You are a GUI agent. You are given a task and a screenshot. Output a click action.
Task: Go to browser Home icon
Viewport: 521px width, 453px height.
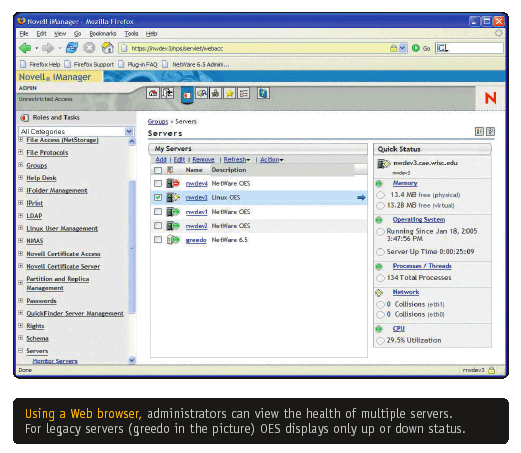pos(107,48)
